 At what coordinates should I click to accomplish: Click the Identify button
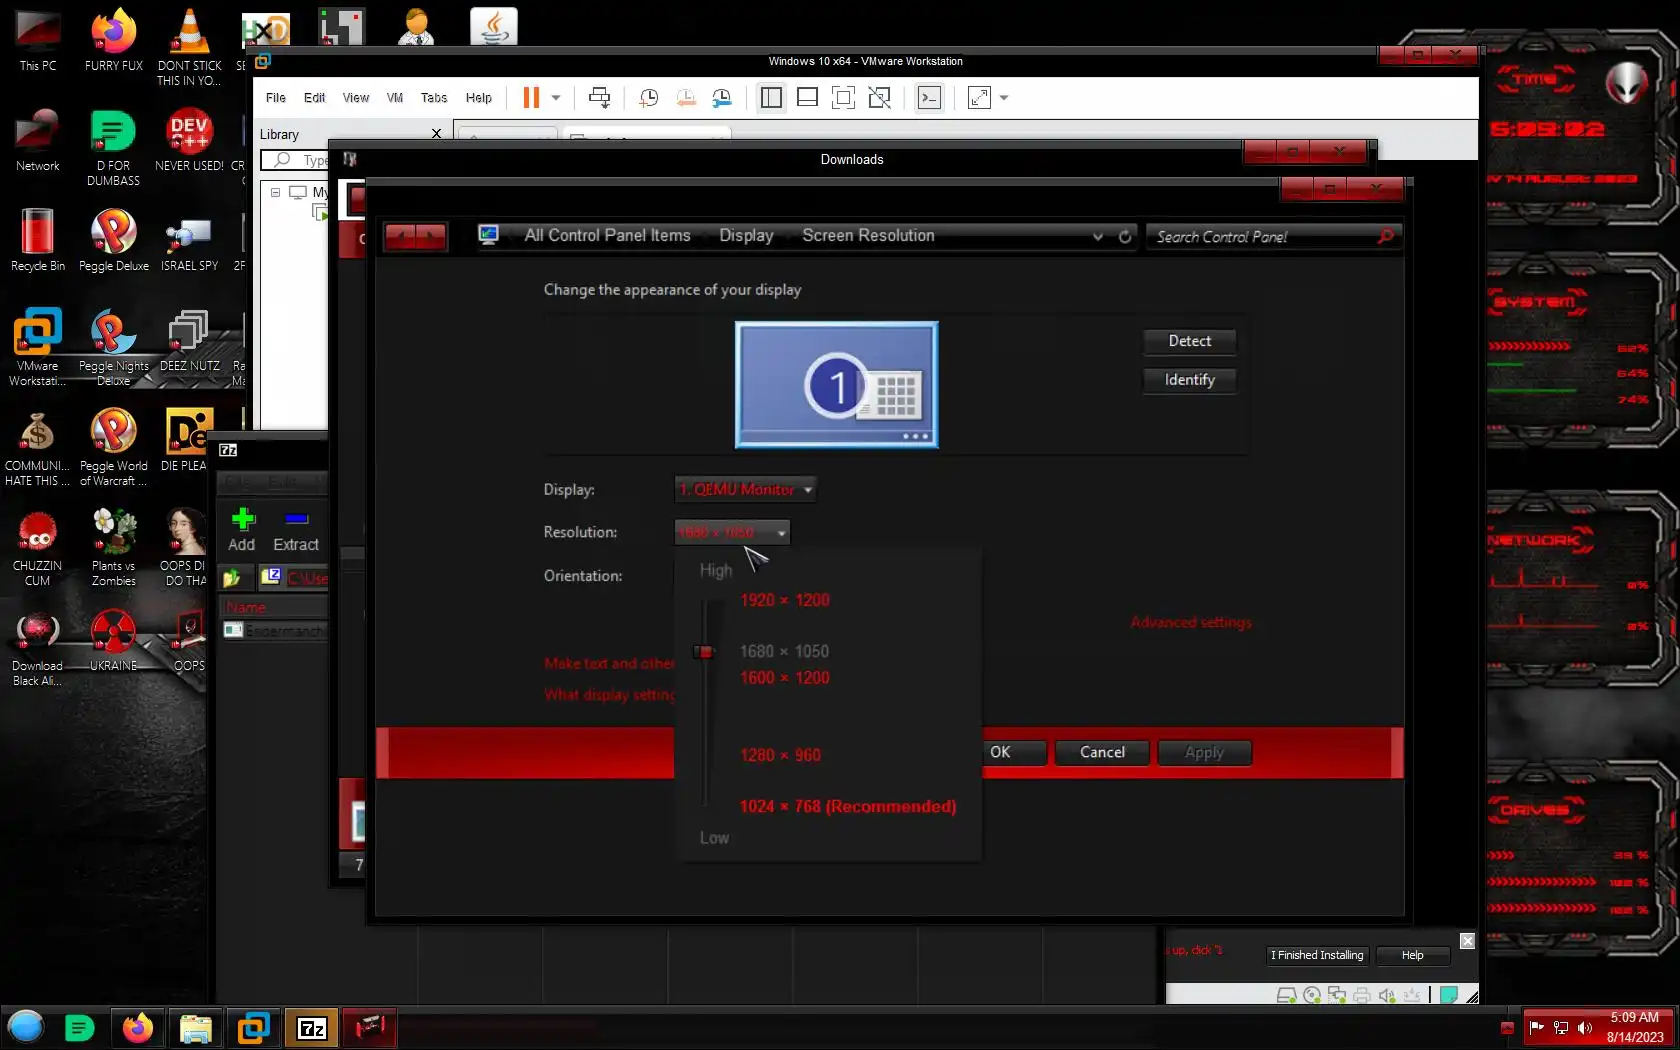1190,380
